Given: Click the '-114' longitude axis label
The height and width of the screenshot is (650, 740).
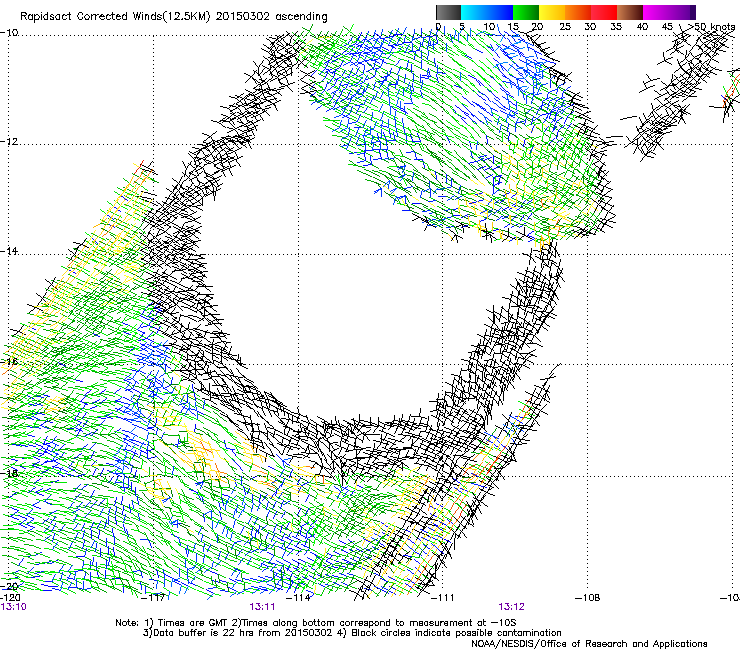Looking at the screenshot, I should [x=299, y=598].
